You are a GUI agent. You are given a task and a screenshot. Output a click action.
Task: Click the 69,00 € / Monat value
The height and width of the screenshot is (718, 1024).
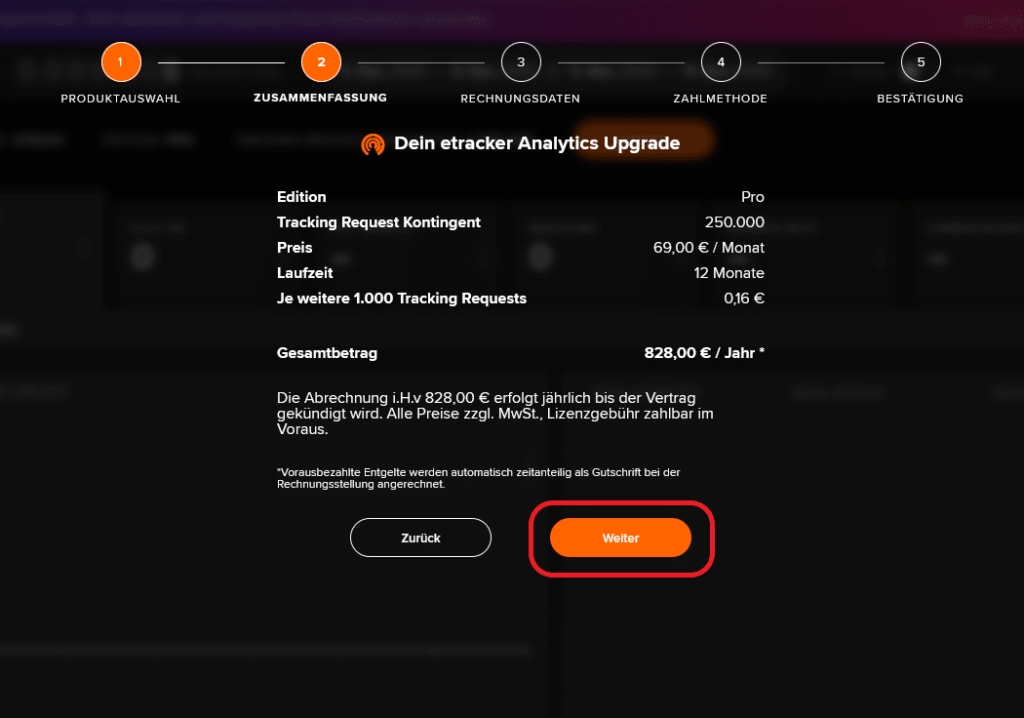point(709,248)
